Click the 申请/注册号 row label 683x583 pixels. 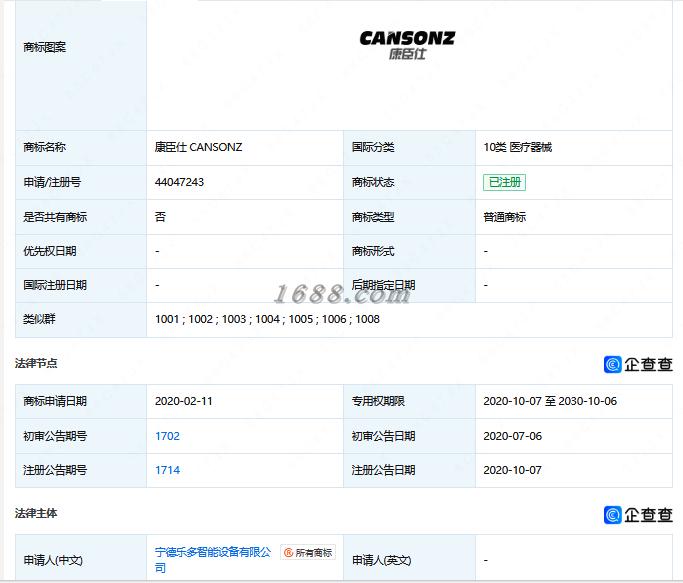[52, 182]
